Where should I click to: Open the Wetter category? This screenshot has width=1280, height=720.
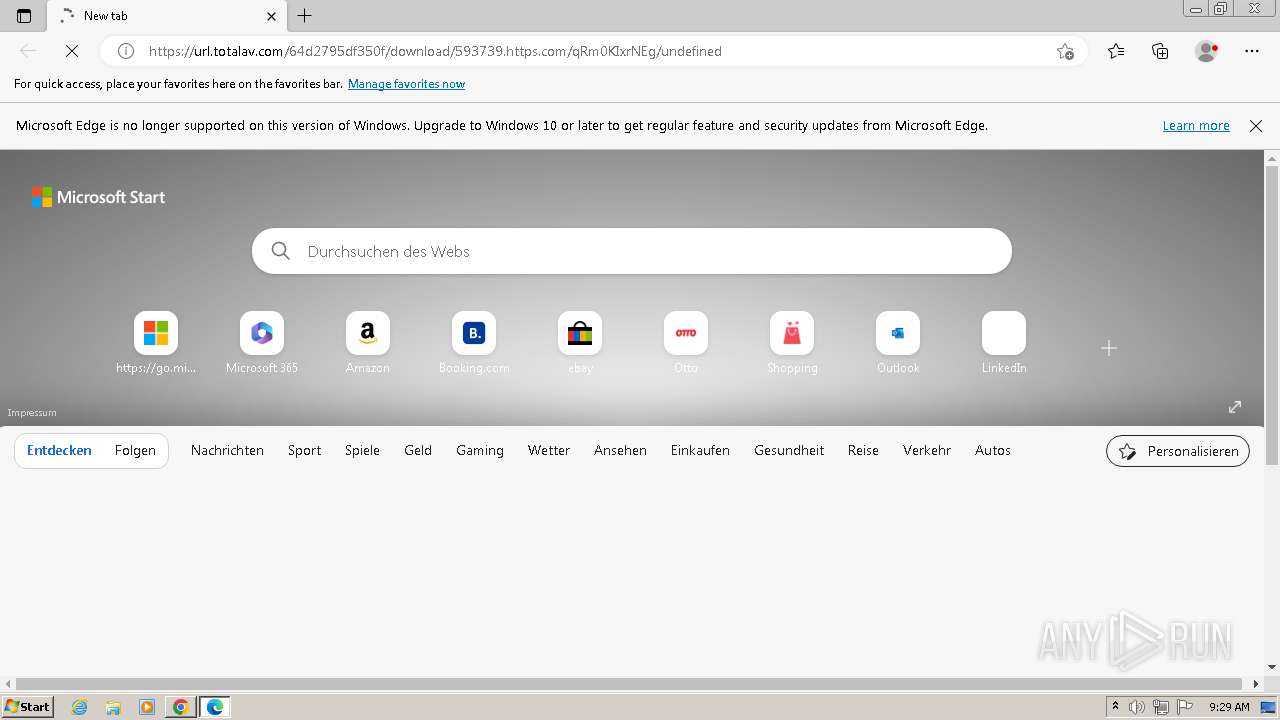click(x=549, y=451)
